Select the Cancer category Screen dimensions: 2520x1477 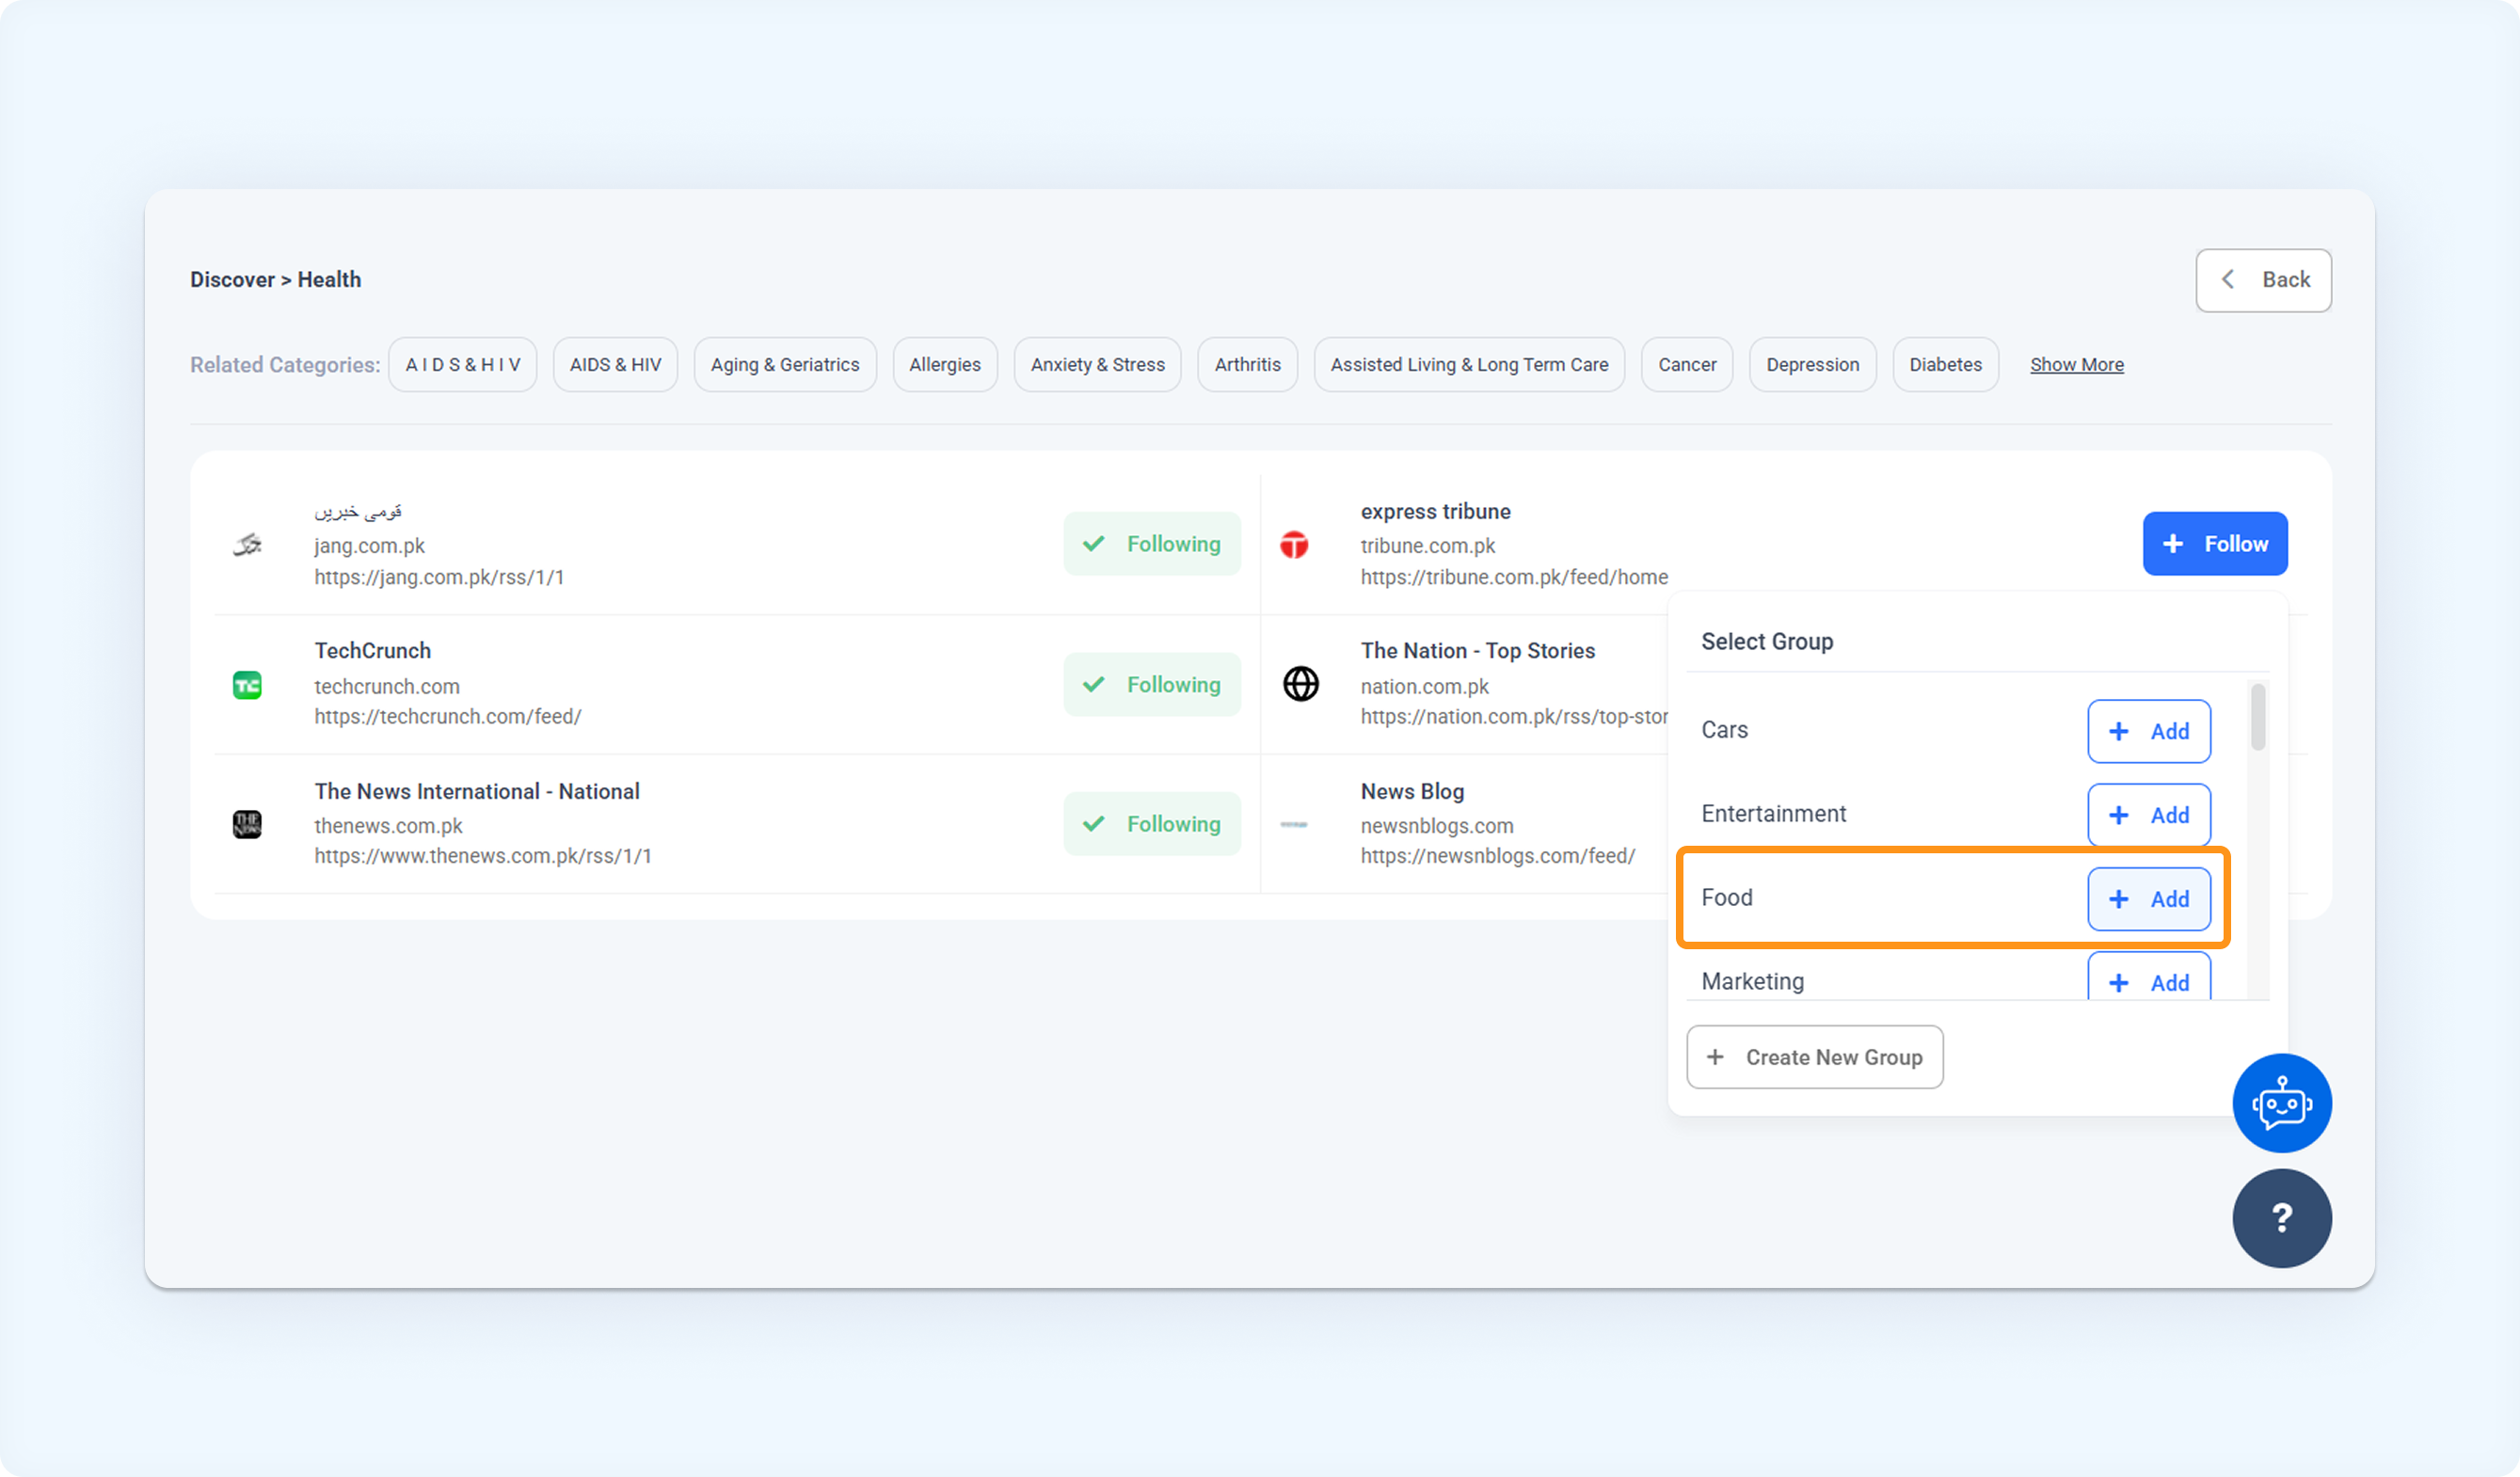[x=1687, y=365]
